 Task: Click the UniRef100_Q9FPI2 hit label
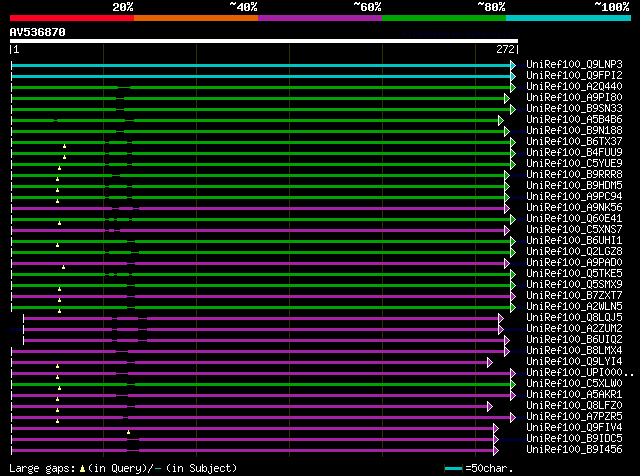tap(574, 76)
